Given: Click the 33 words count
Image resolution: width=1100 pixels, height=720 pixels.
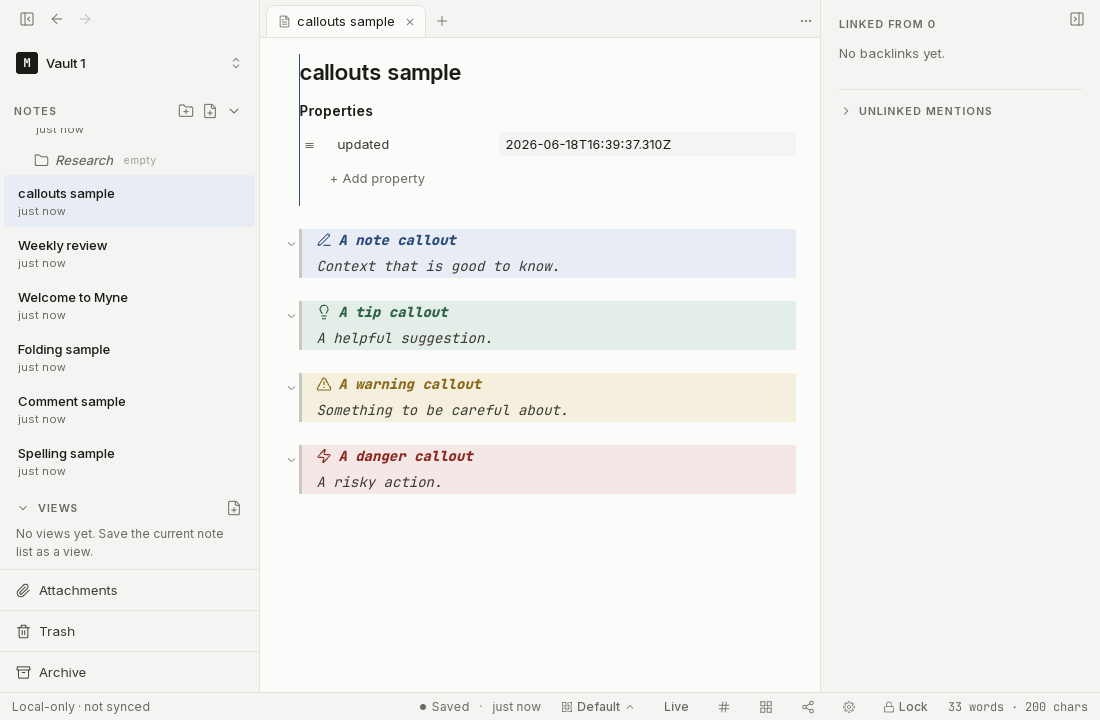Looking at the screenshot, I should click(976, 707).
